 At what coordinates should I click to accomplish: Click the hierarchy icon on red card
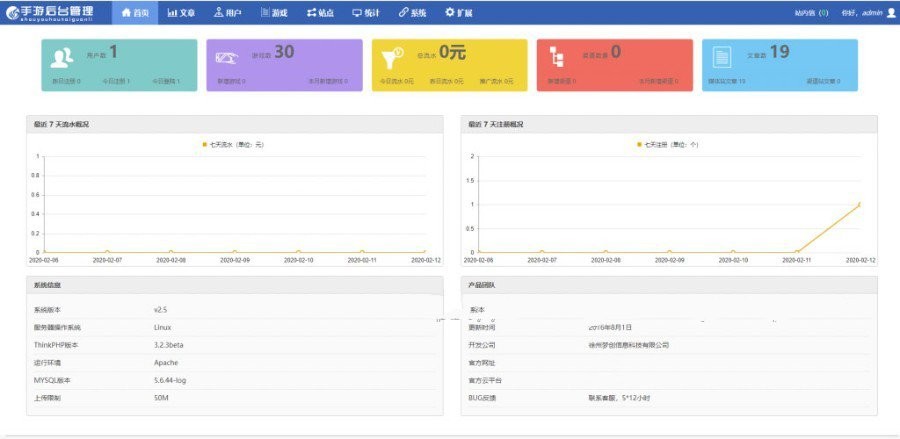pos(557,57)
